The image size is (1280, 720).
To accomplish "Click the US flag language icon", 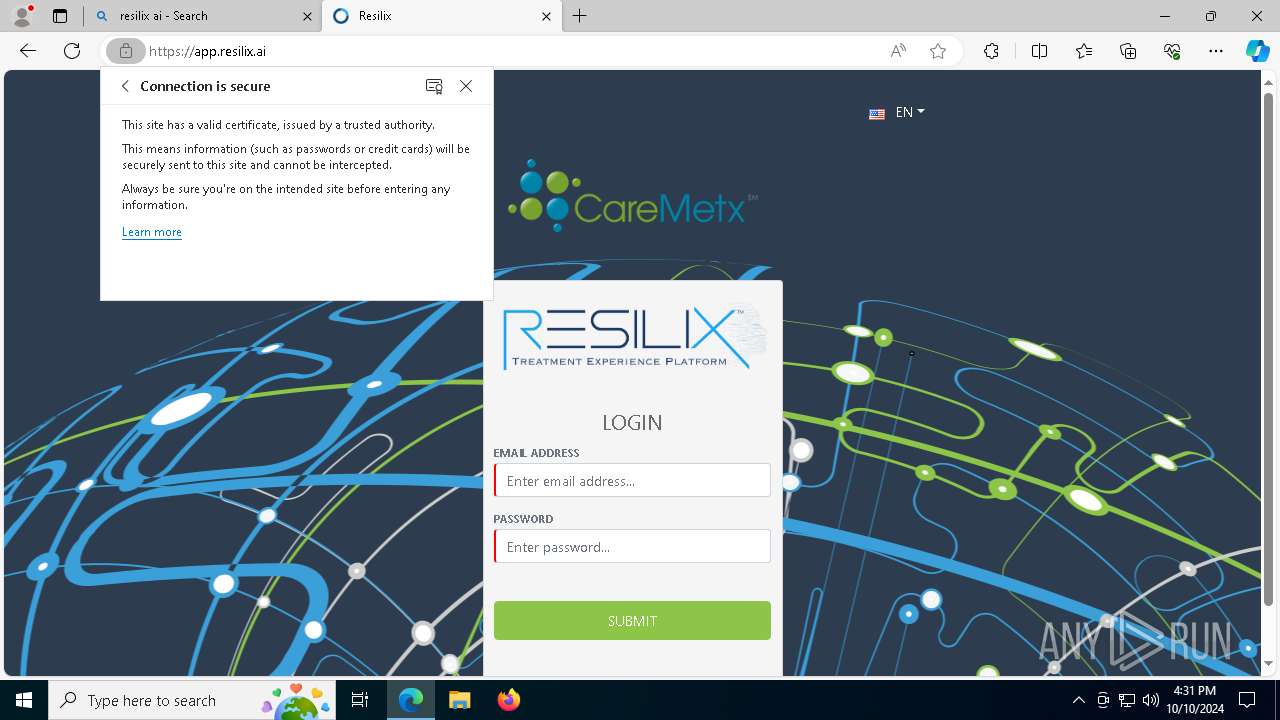I will point(877,114).
